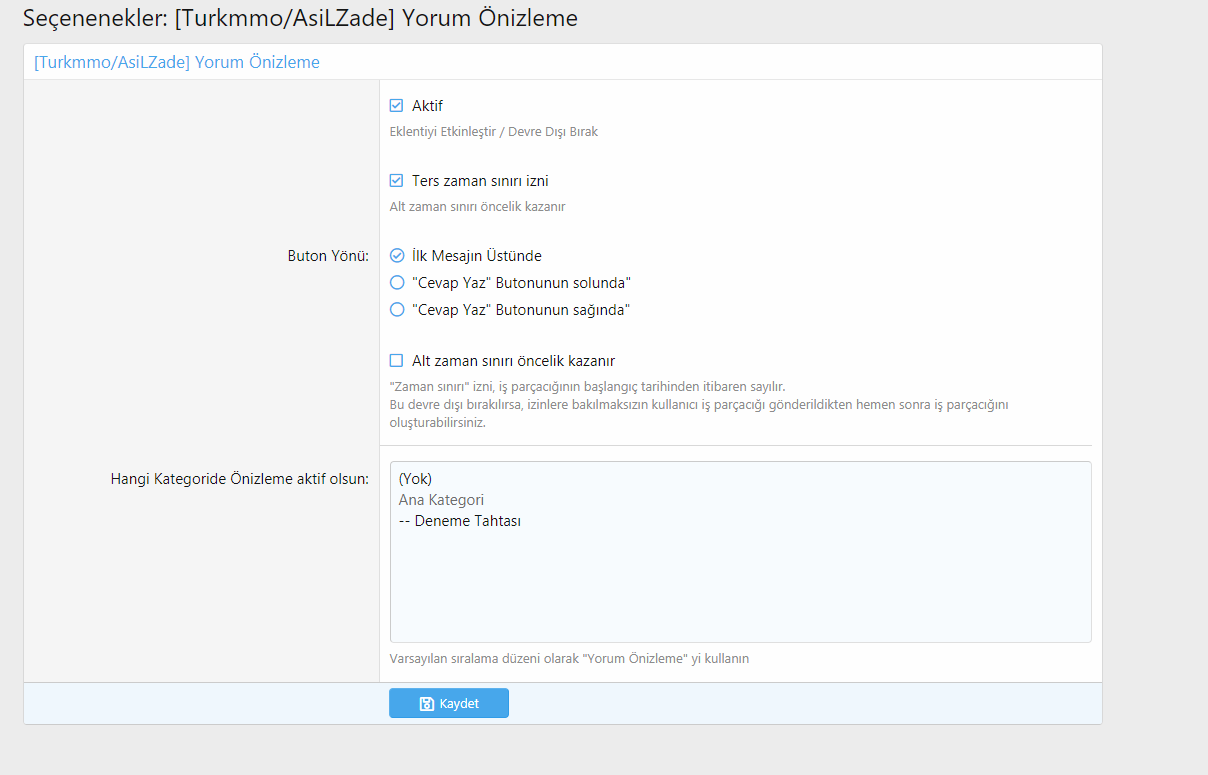This screenshot has width=1208, height=775.
Task: Click the Aktif label text
Action: [427, 105]
